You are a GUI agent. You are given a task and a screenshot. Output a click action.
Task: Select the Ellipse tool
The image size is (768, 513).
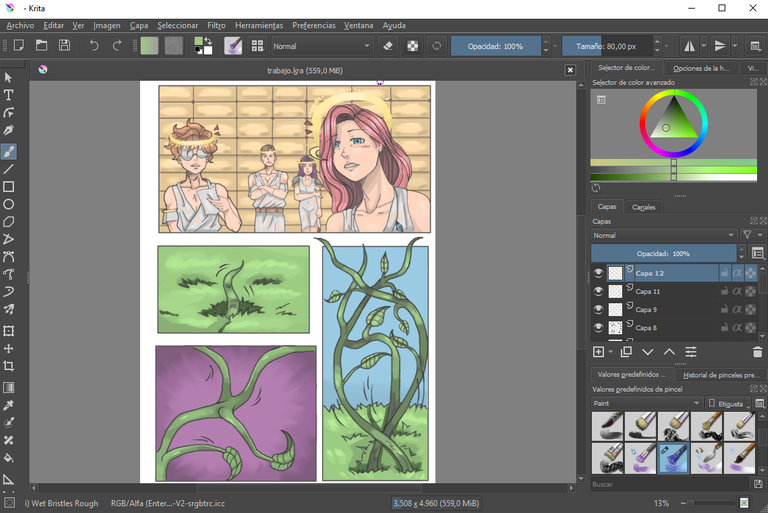(8, 204)
